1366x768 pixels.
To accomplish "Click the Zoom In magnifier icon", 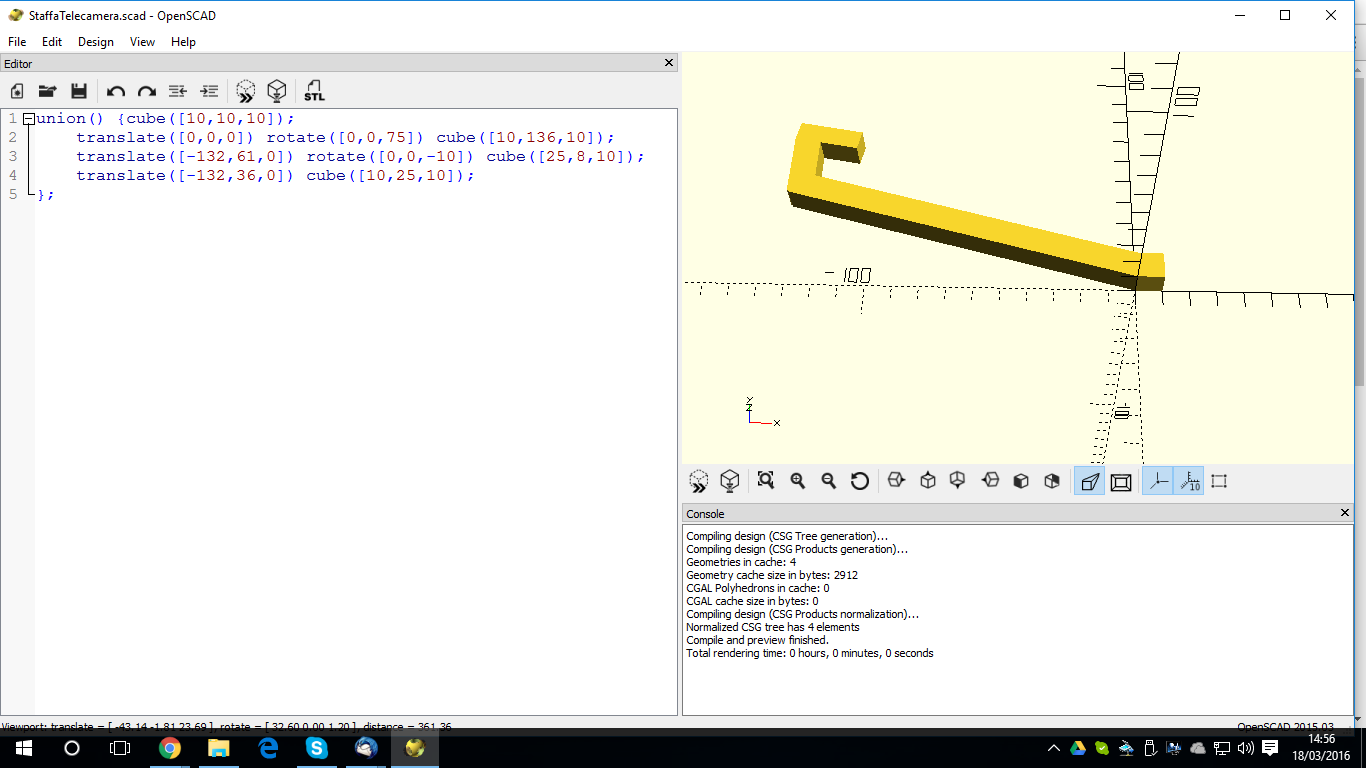I will coord(797,481).
